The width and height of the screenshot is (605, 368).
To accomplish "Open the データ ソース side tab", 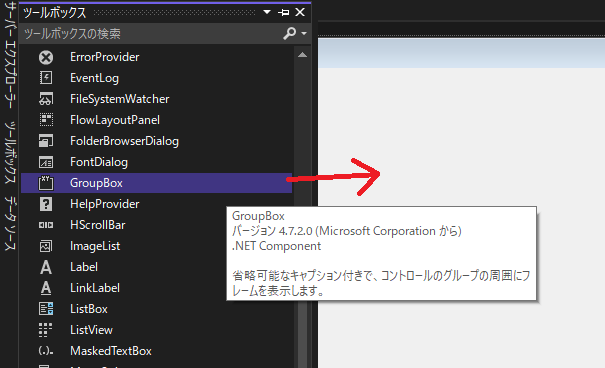I will click(10, 223).
